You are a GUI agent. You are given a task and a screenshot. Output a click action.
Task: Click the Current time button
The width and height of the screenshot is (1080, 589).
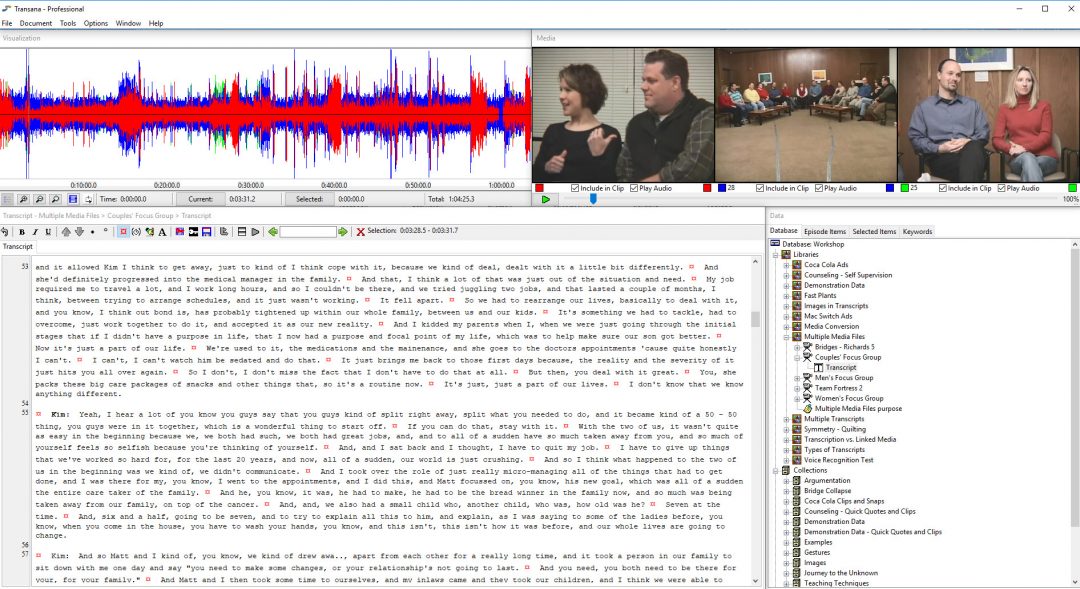[x=200, y=199]
